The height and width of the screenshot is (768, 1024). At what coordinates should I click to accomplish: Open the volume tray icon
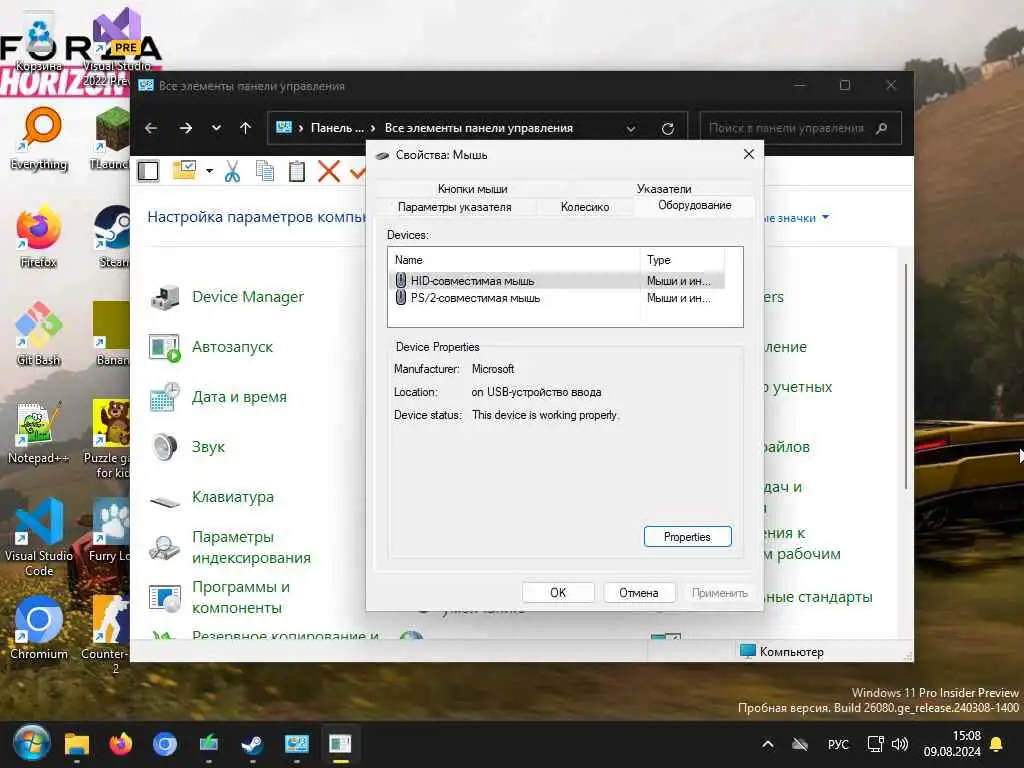click(x=900, y=744)
